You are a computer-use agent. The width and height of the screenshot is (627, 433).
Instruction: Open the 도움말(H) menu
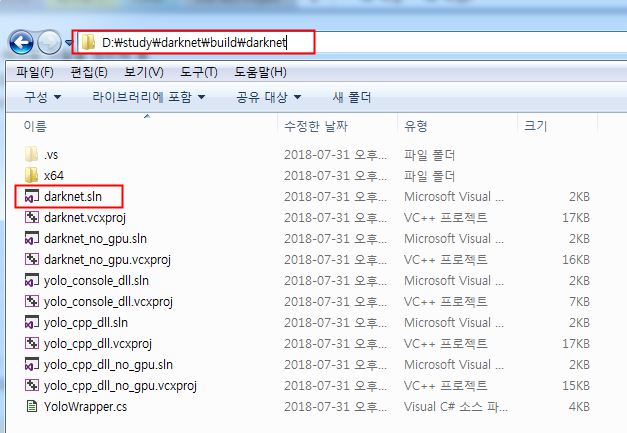(260, 72)
